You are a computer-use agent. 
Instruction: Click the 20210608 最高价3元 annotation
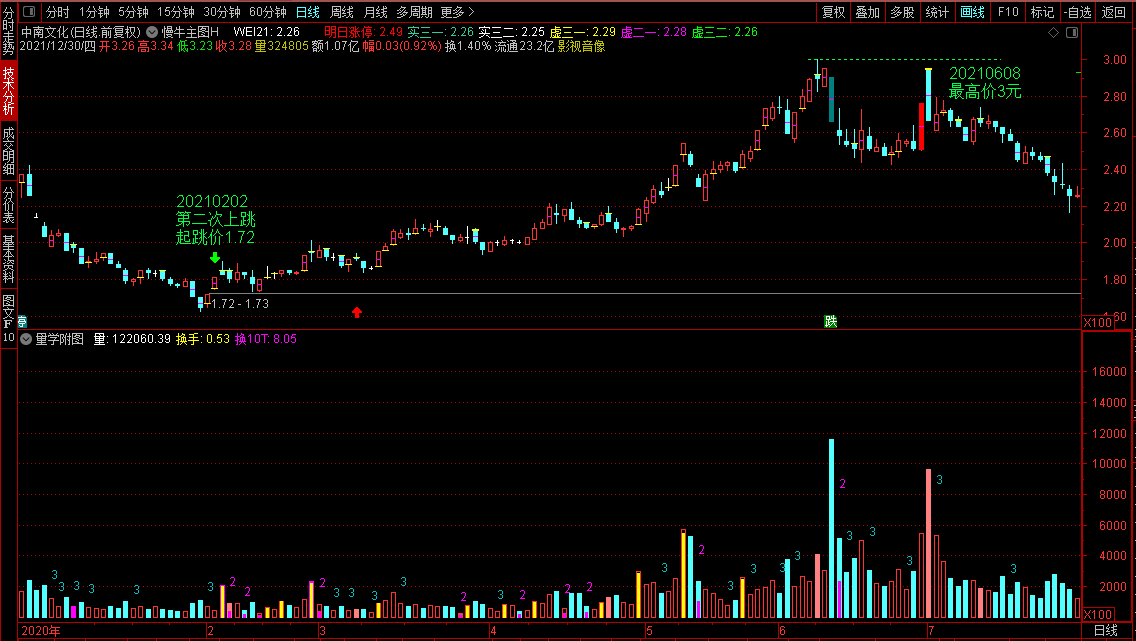point(985,83)
